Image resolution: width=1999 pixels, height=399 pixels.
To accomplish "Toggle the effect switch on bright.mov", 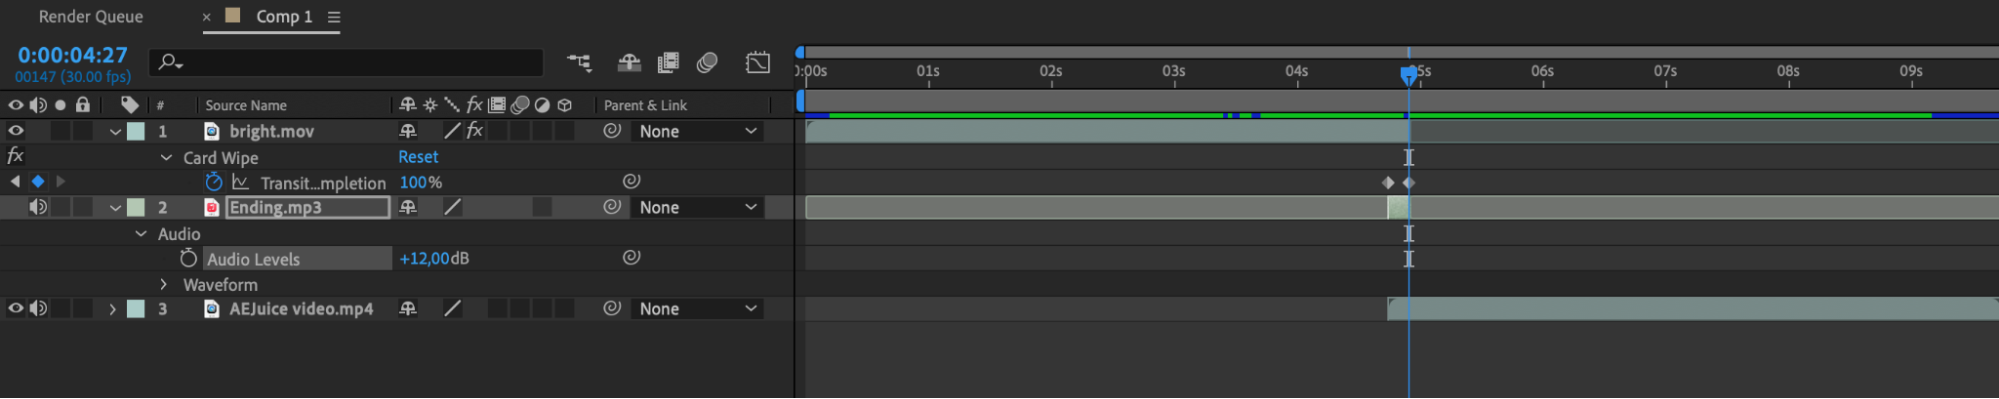I will [x=475, y=131].
